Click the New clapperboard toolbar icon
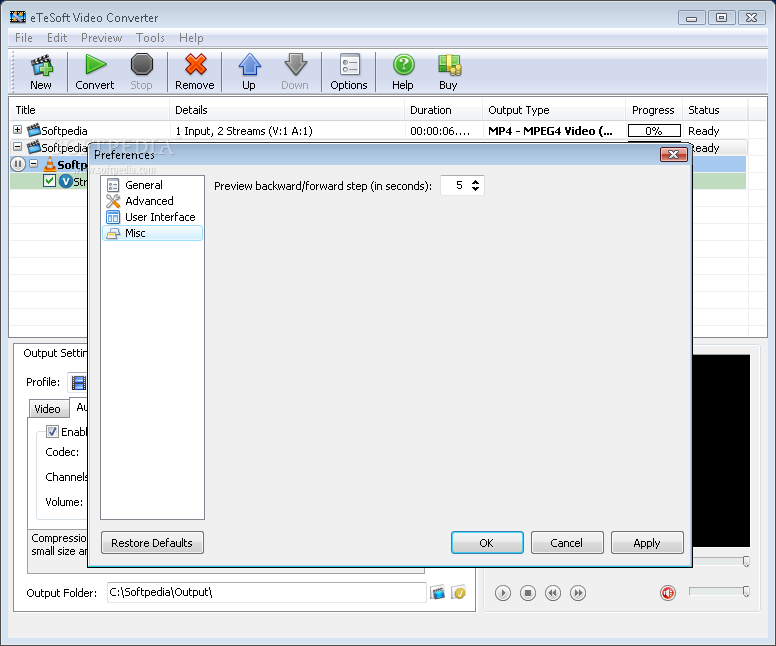This screenshot has width=776, height=646. (x=41, y=66)
